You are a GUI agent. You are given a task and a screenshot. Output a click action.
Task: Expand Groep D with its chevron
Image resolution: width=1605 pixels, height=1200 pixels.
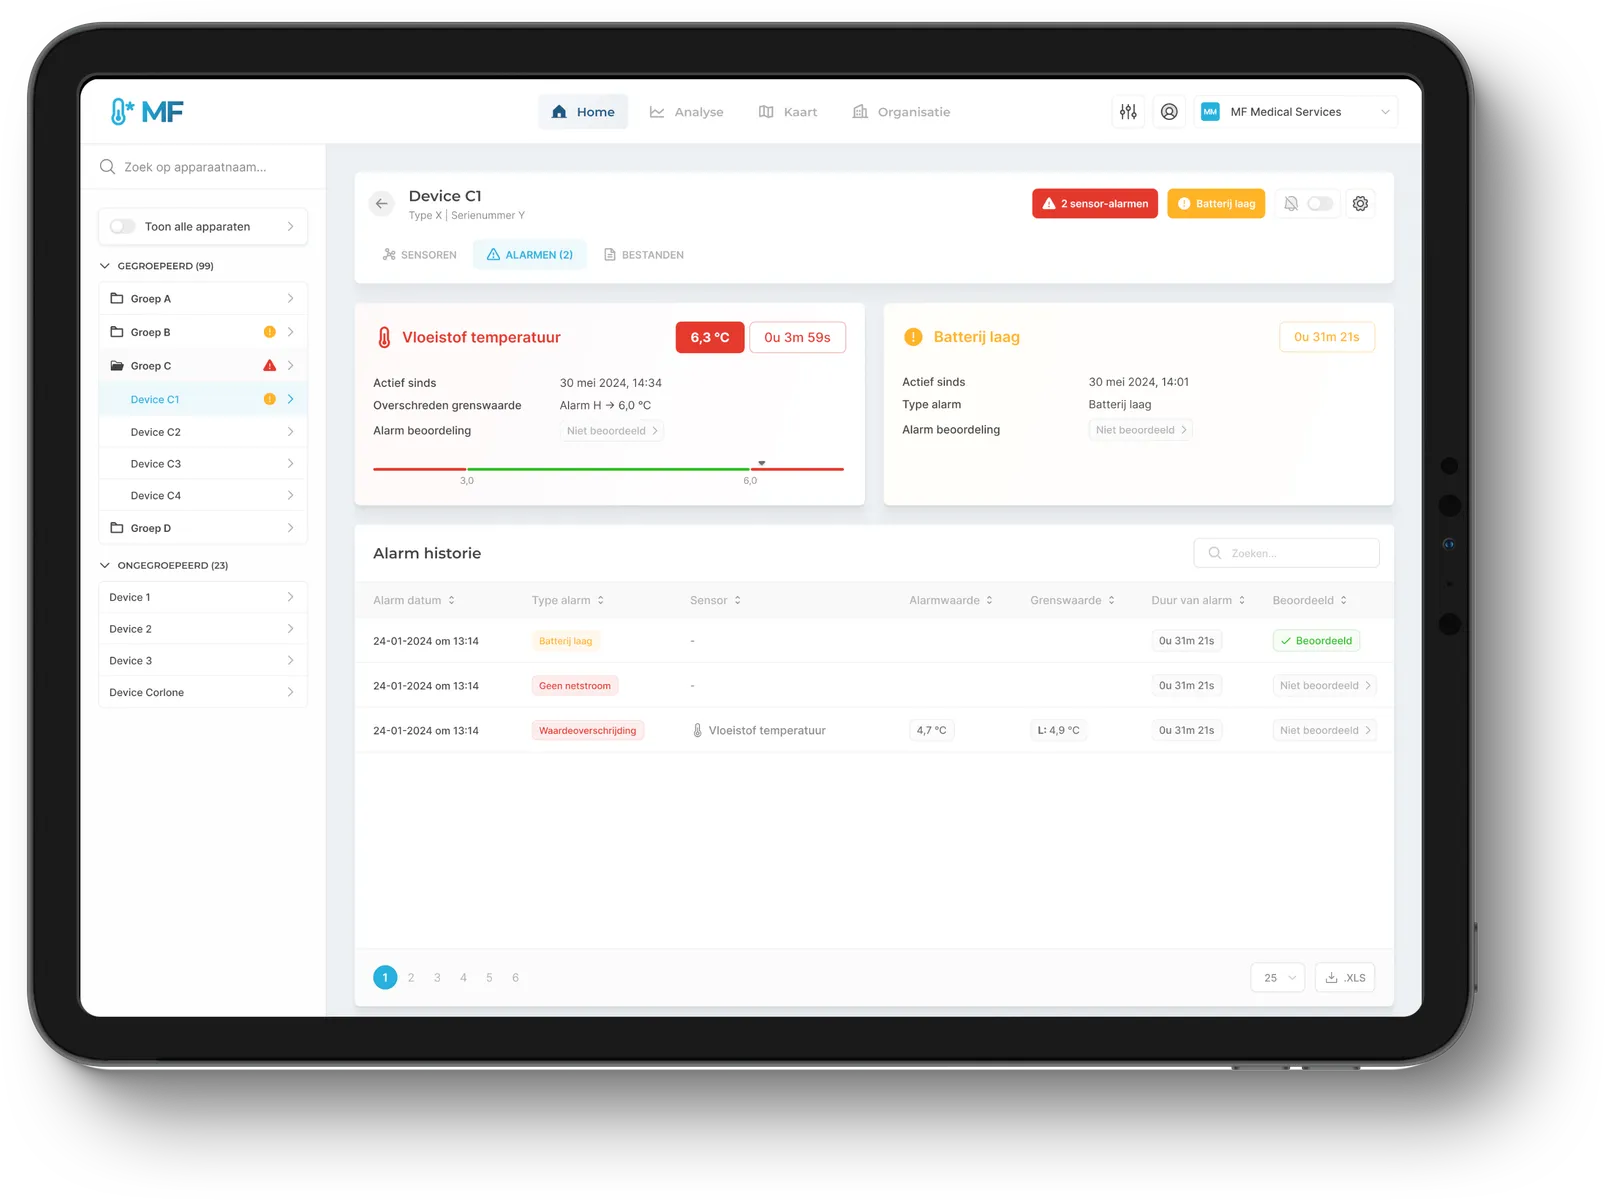[x=290, y=528]
